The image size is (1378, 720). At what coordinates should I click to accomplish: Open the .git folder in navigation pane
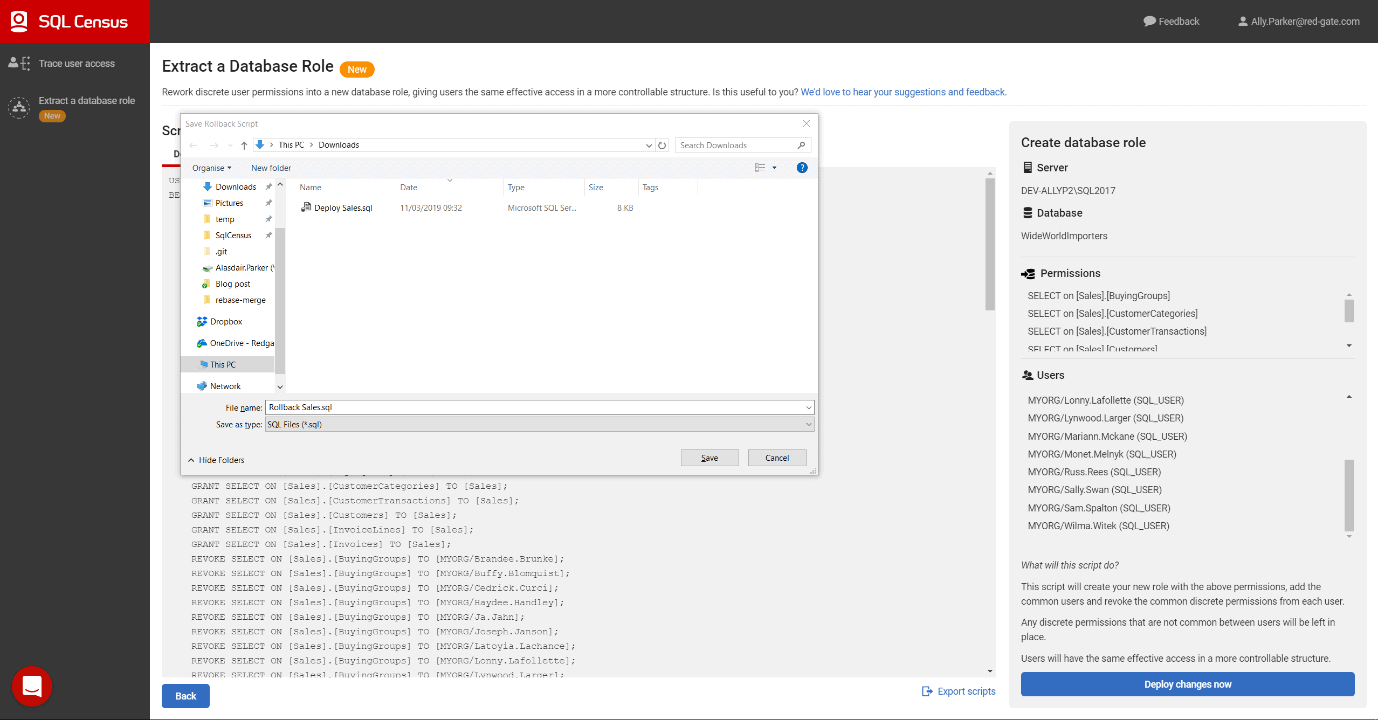click(x=221, y=252)
